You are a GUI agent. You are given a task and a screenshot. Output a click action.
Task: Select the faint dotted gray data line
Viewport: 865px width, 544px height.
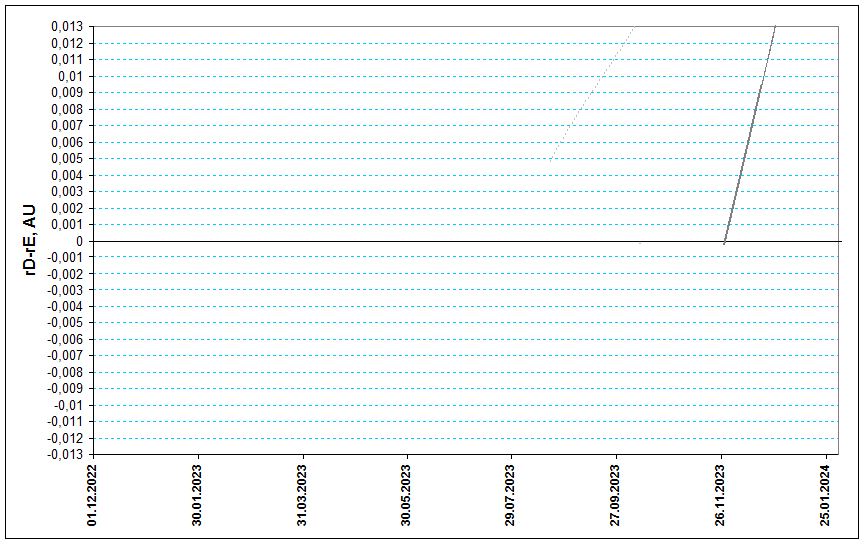[592, 93]
